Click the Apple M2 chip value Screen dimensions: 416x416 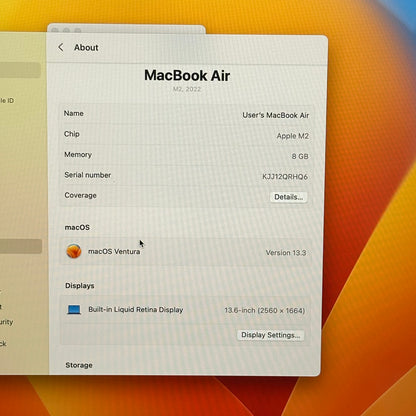point(293,136)
